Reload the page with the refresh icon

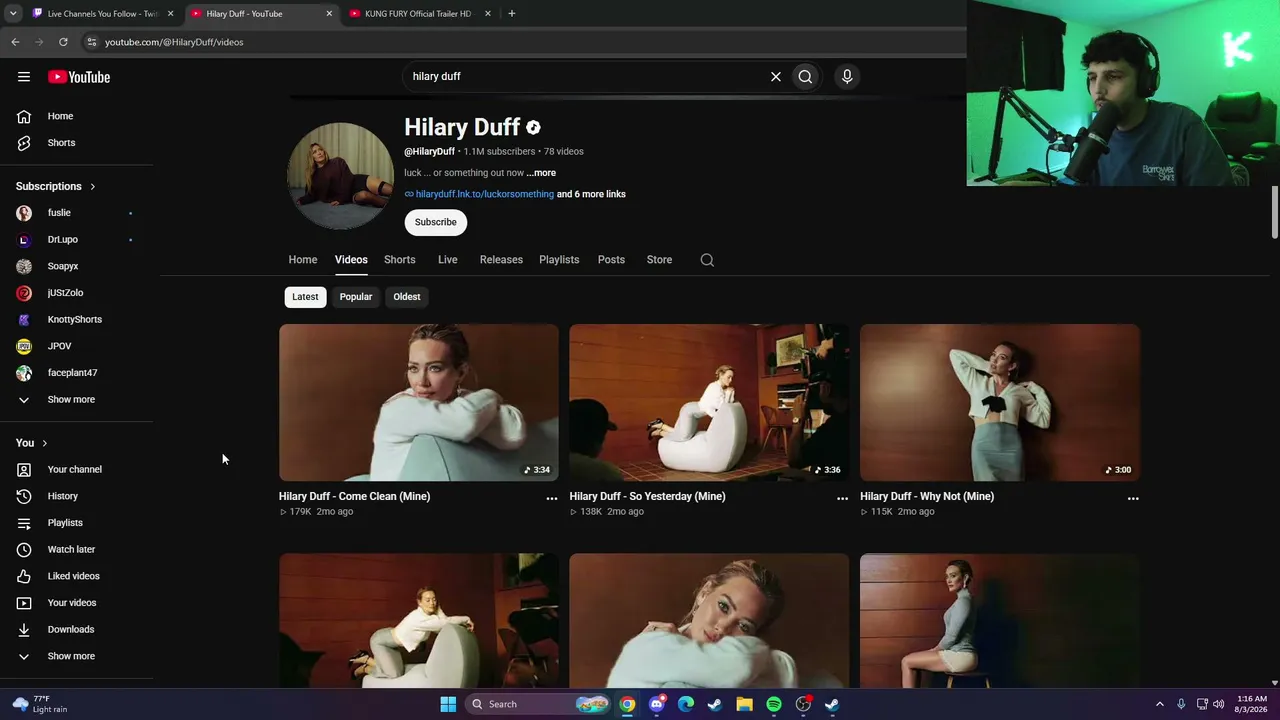click(63, 42)
